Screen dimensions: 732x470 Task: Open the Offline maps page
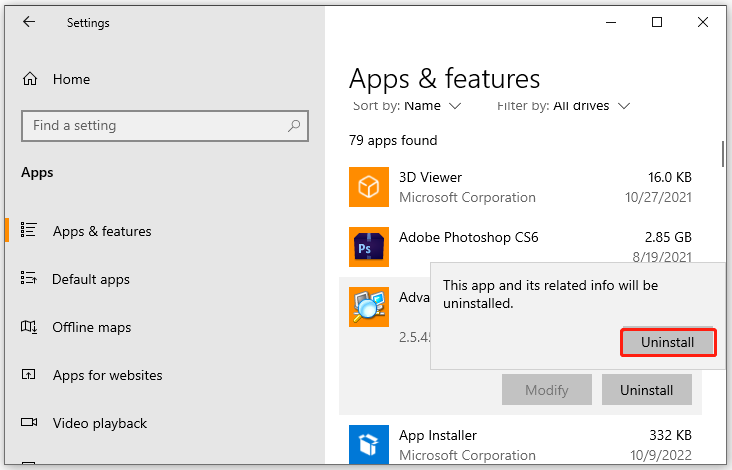(x=92, y=327)
